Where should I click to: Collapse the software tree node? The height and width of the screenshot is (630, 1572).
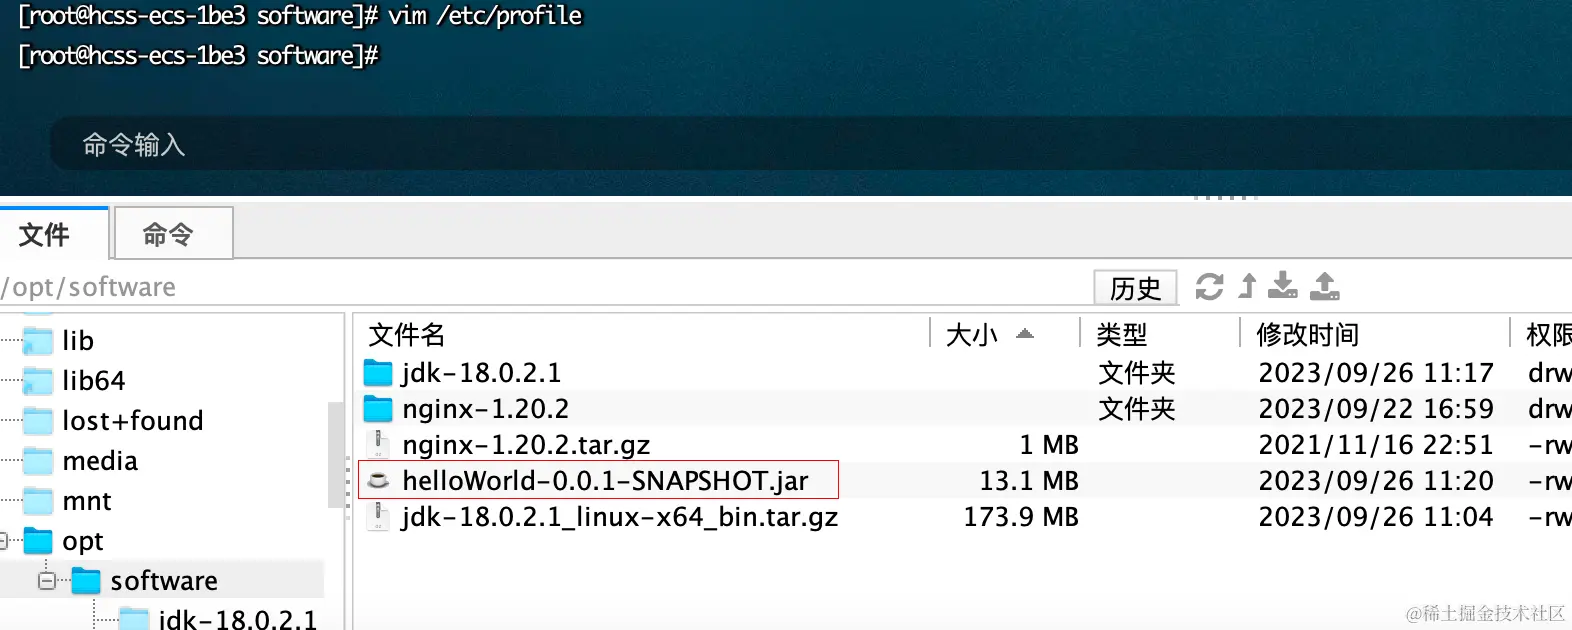coord(47,580)
